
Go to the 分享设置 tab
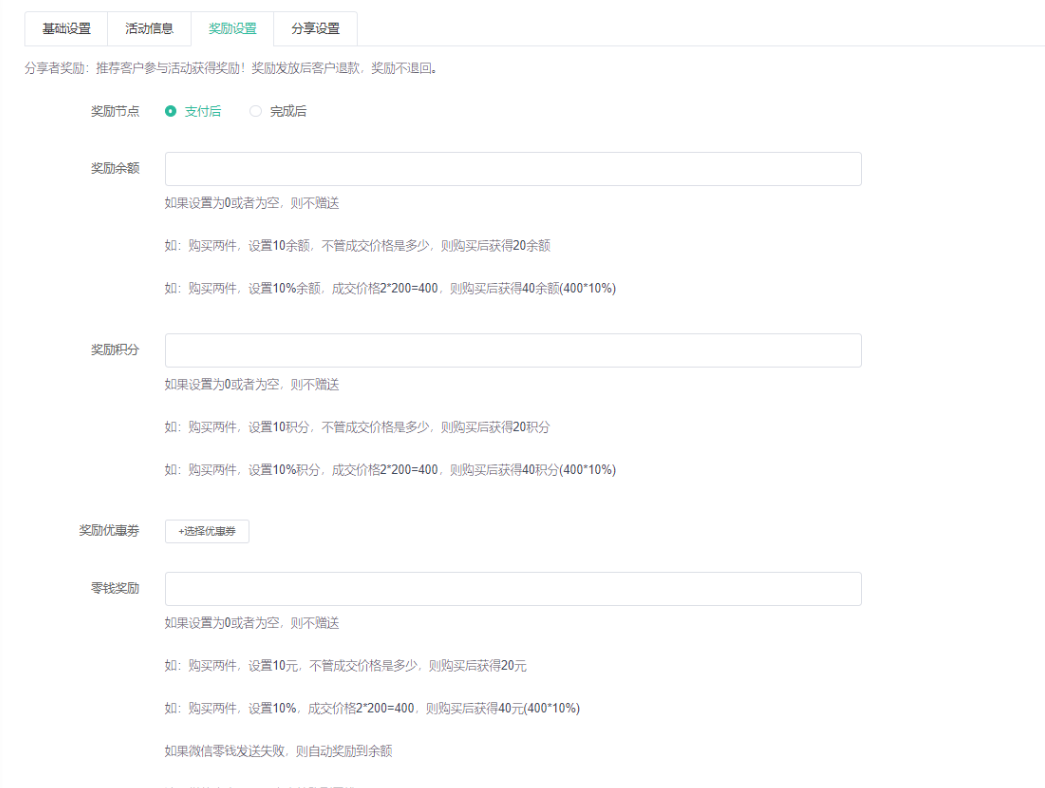click(315, 29)
